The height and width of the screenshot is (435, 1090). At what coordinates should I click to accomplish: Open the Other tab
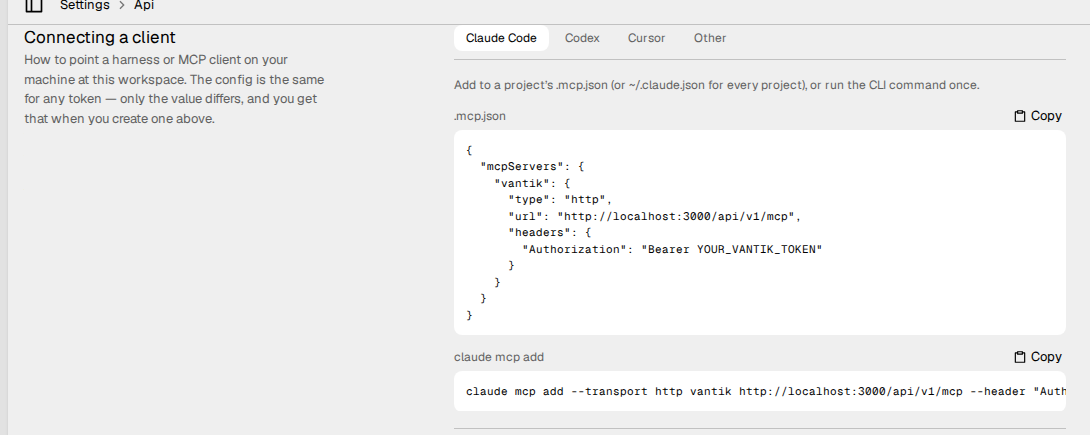pyautogui.click(x=710, y=38)
